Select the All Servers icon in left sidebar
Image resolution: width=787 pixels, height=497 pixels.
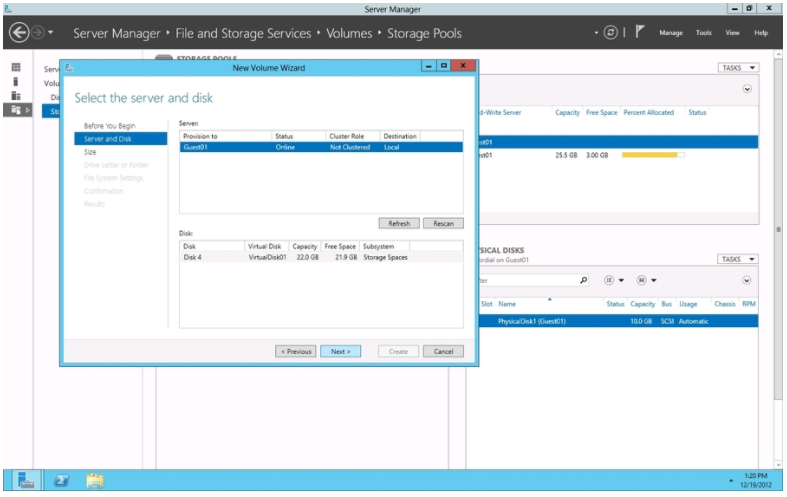point(16,96)
